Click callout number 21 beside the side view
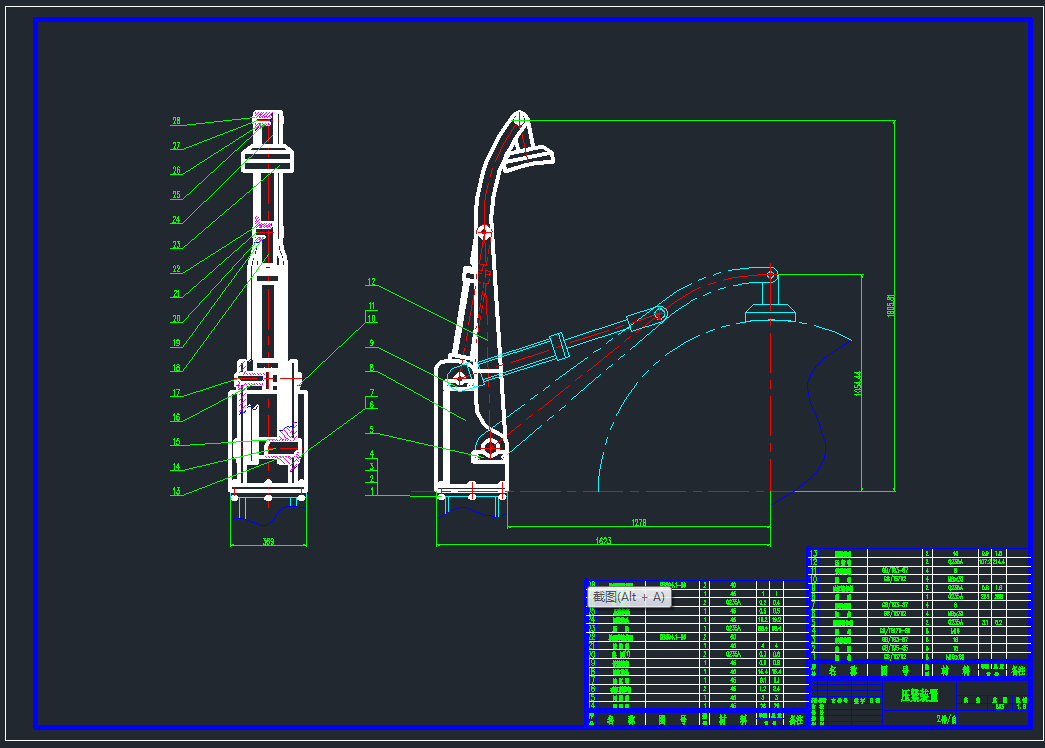The image size is (1045, 748). (176, 293)
